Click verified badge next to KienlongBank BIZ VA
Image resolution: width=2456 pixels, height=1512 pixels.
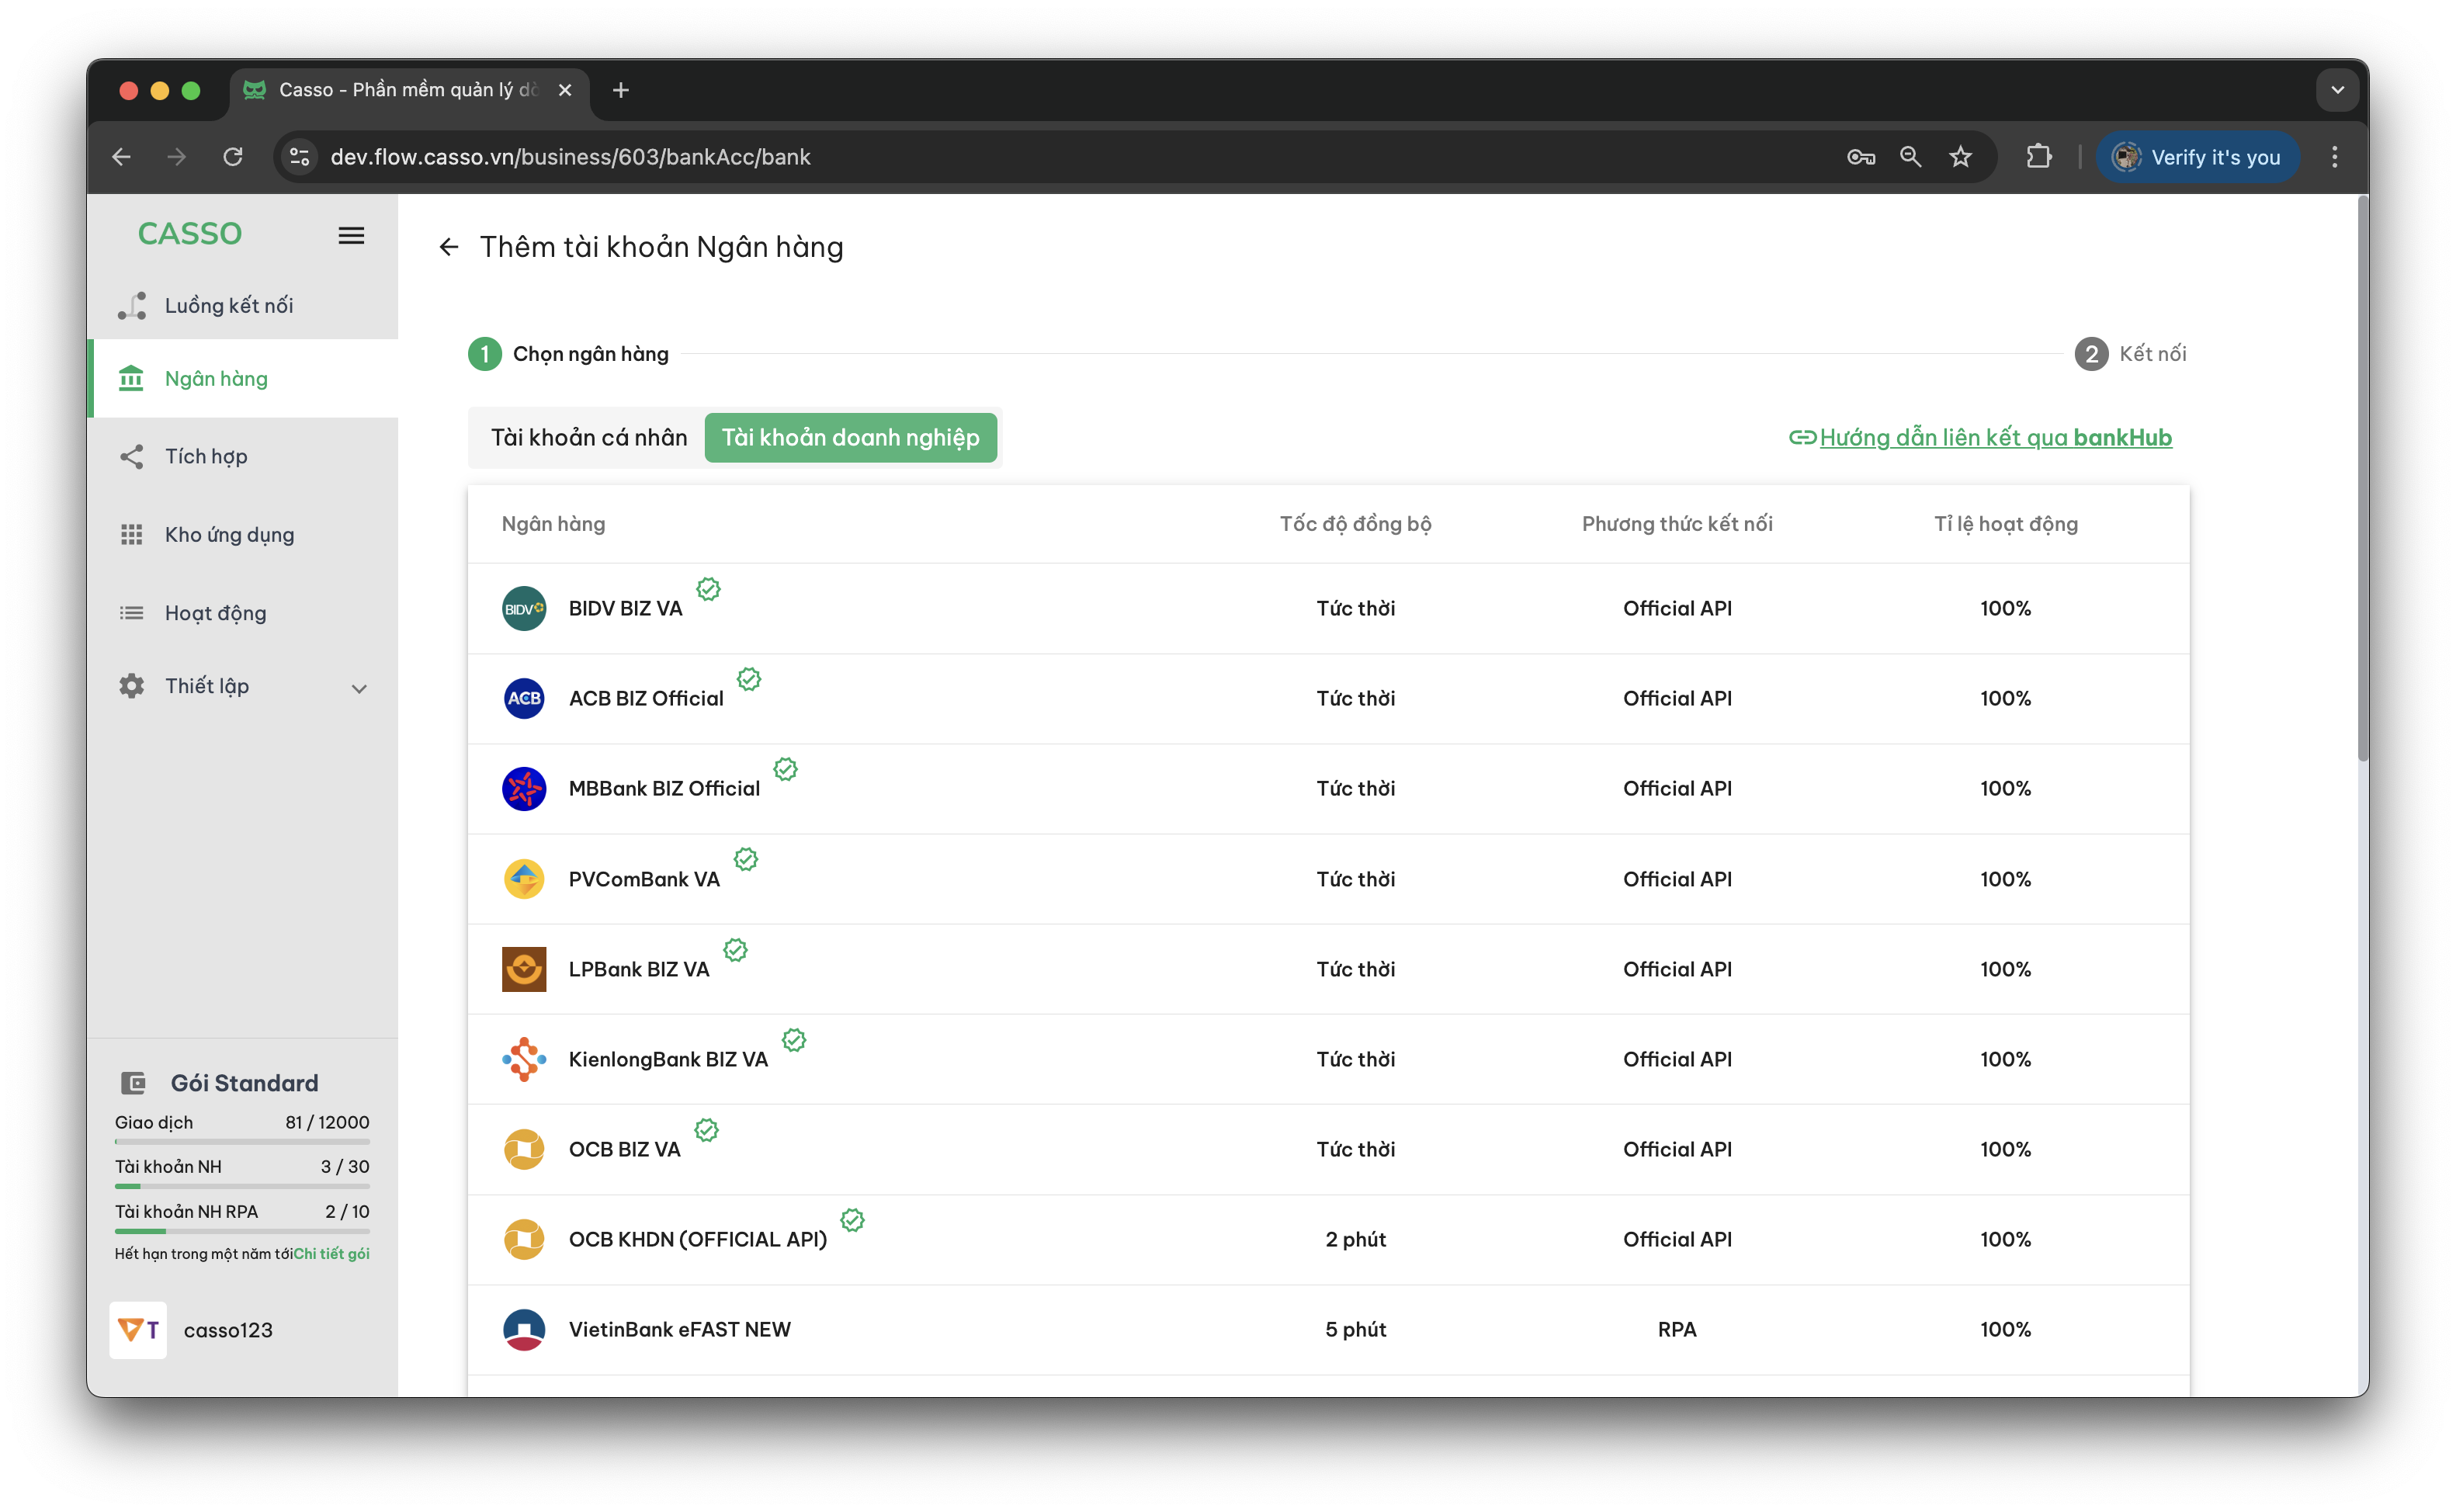[794, 1040]
